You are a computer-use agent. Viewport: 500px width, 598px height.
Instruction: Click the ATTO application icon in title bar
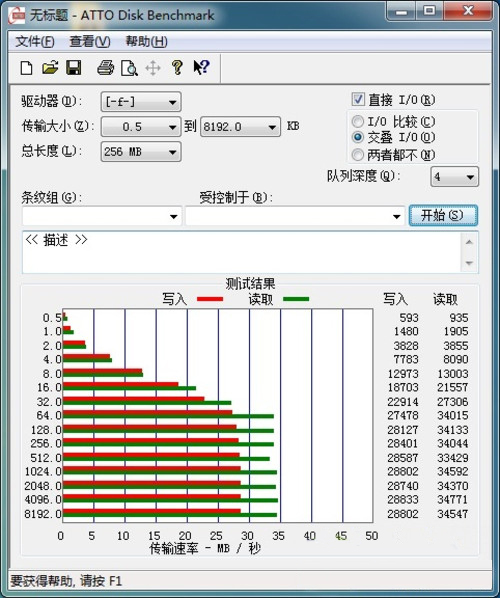17,15
